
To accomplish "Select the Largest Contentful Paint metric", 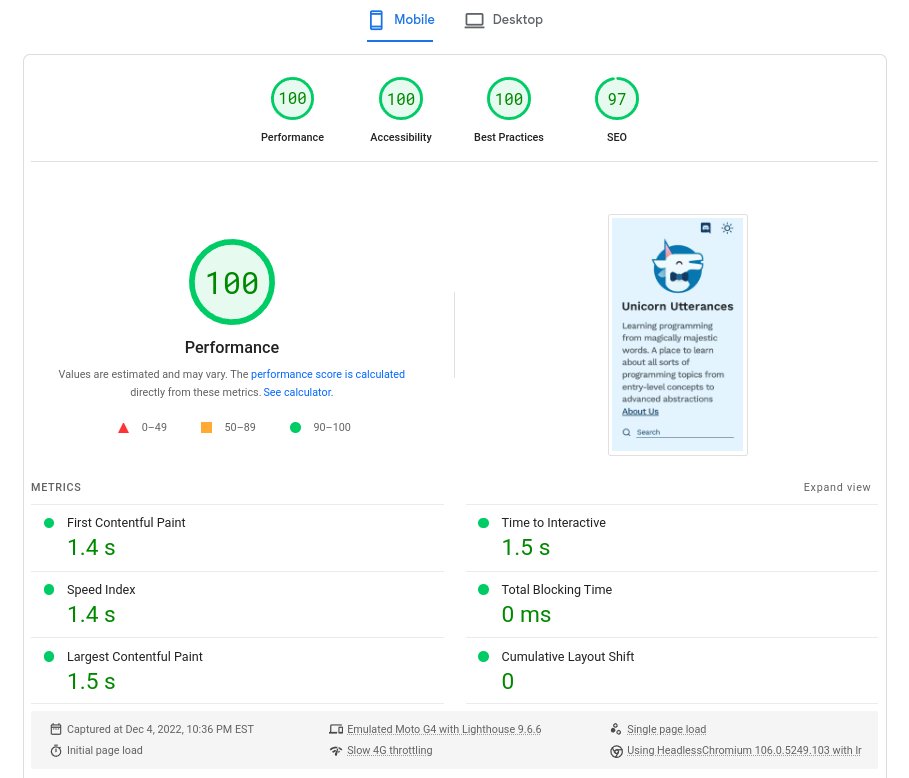I will pyautogui.click(x=238, y=671).
